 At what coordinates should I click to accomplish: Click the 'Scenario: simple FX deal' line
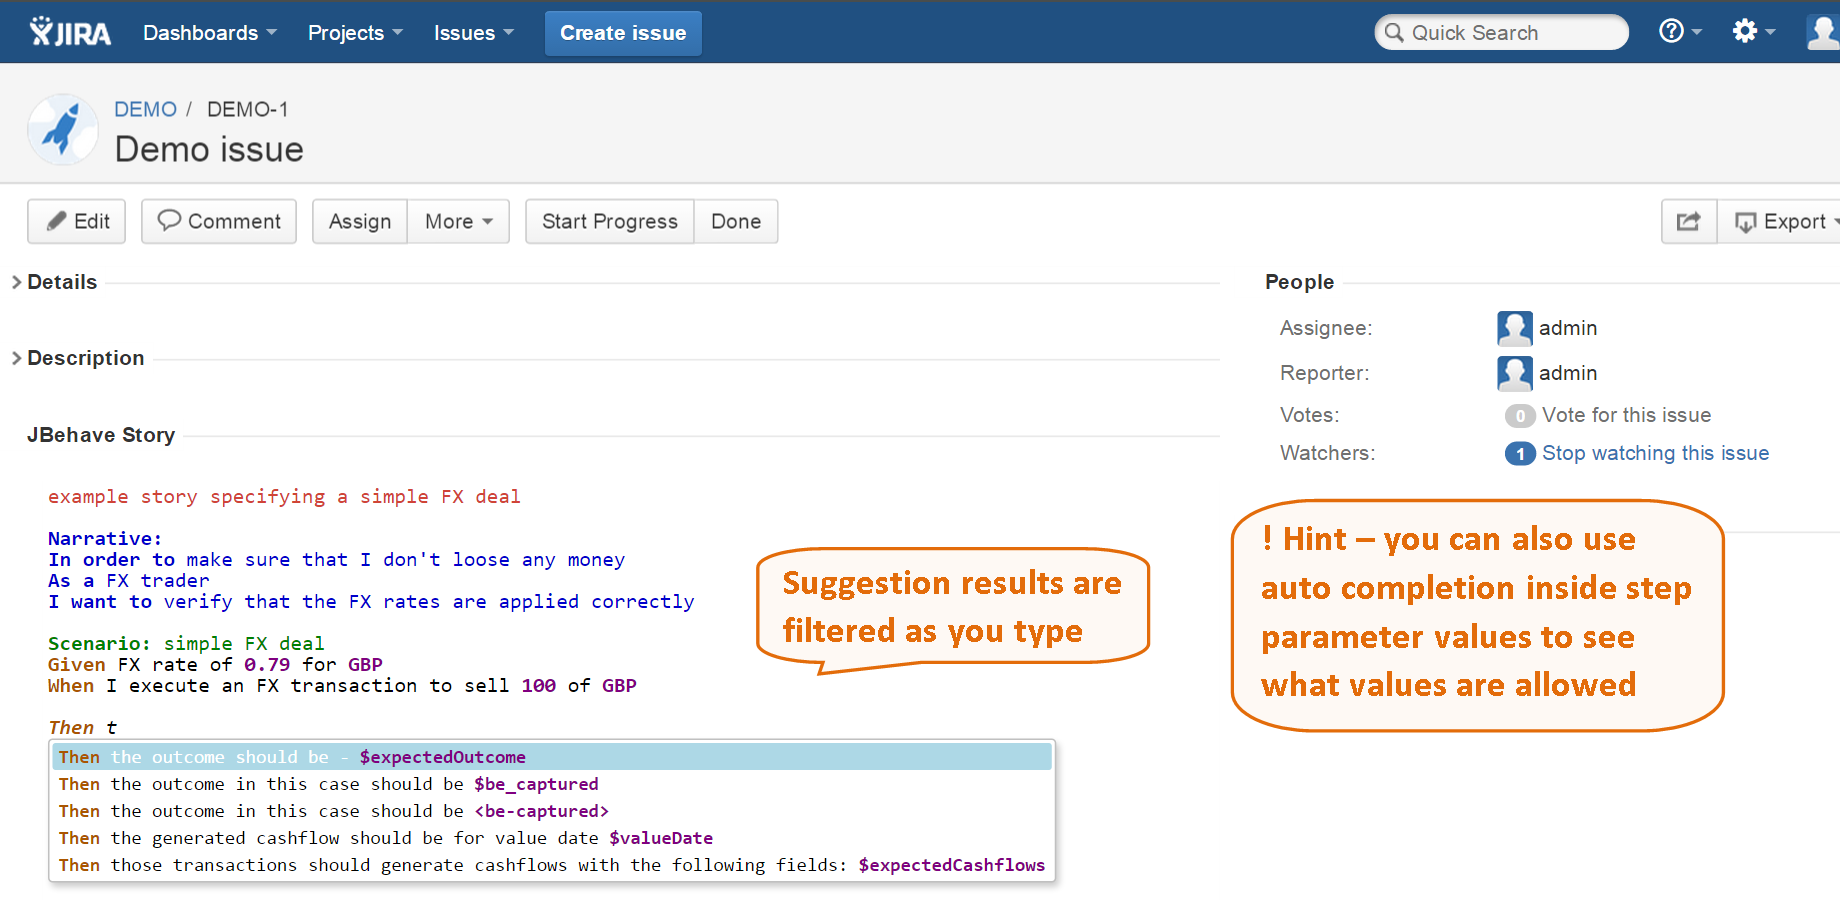[186, 643]
